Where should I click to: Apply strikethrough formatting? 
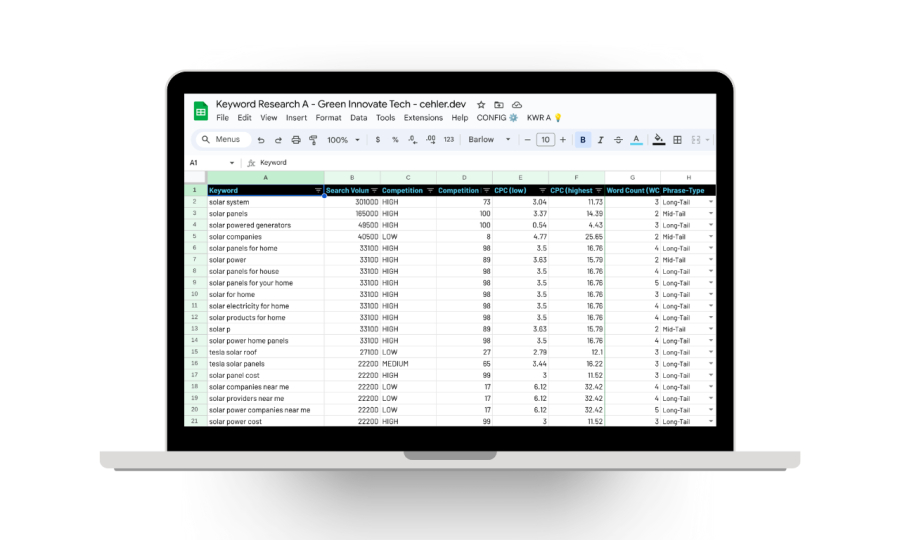pos(618,140)
